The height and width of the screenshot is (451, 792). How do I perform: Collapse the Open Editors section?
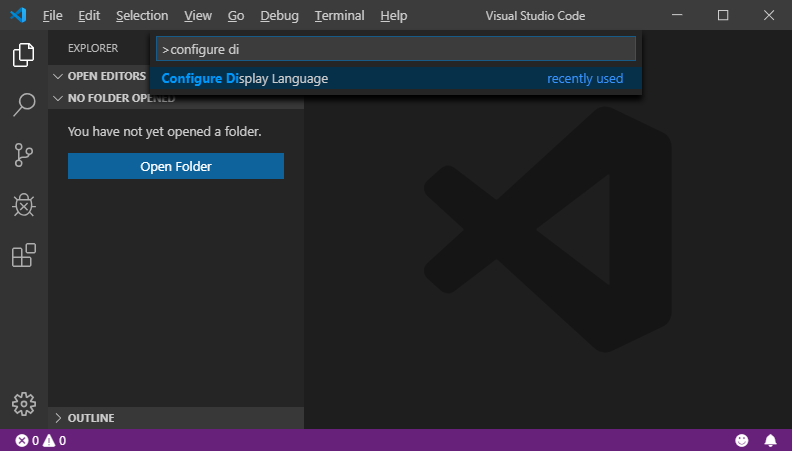[x=101, y=76]
